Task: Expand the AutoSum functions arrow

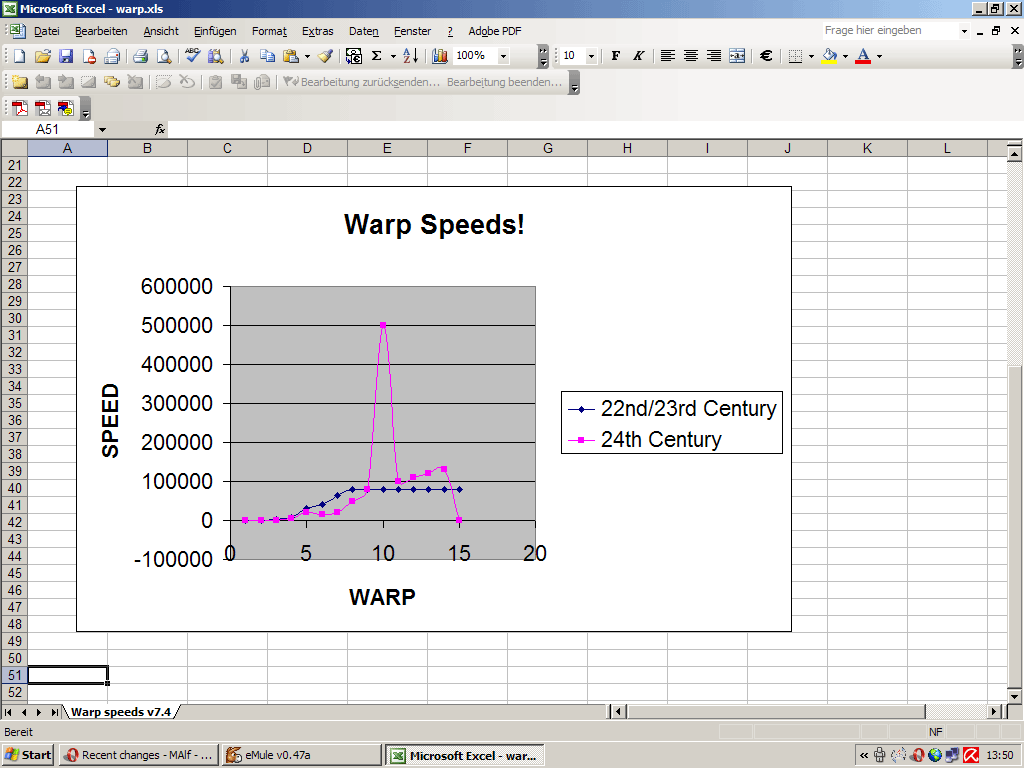Action: pos(393,56)
